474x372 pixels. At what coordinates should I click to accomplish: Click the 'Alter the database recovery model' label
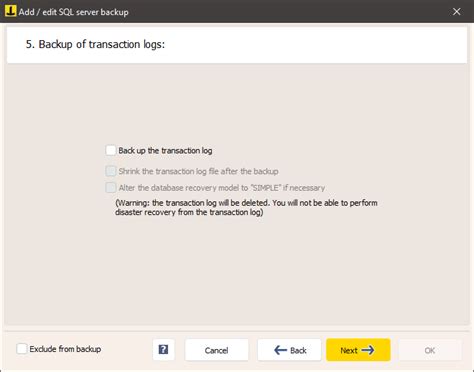coord(222,188)
